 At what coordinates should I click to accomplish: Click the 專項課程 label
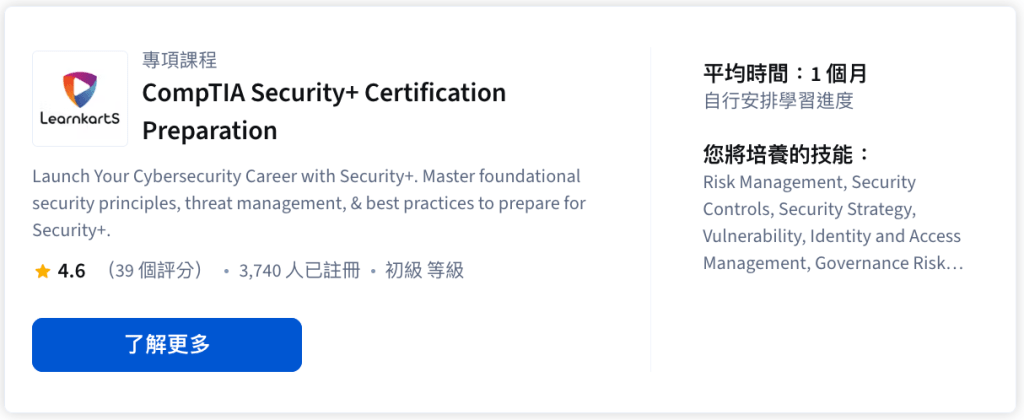point(180,60)
